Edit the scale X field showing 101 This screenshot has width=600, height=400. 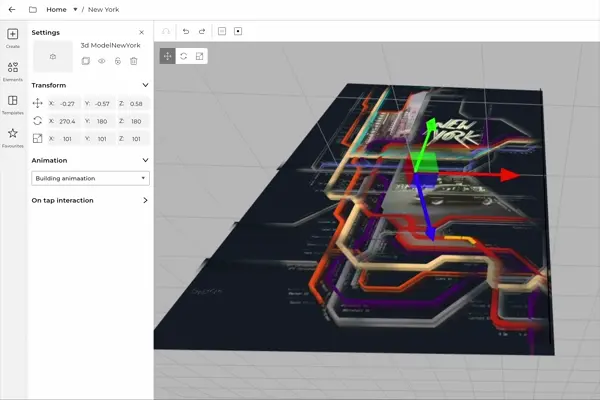click(x=64, y=139)
